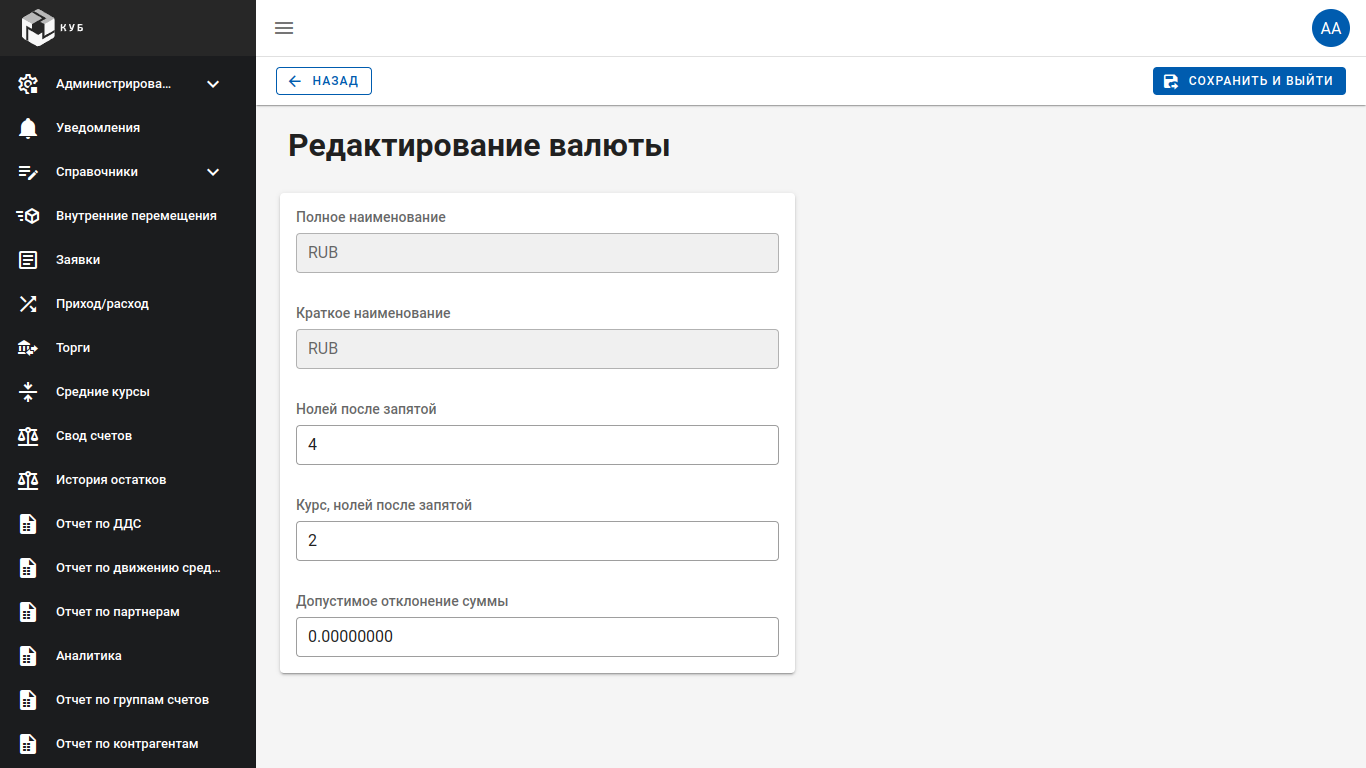Click the Полное наименование label

pos(371,217)
